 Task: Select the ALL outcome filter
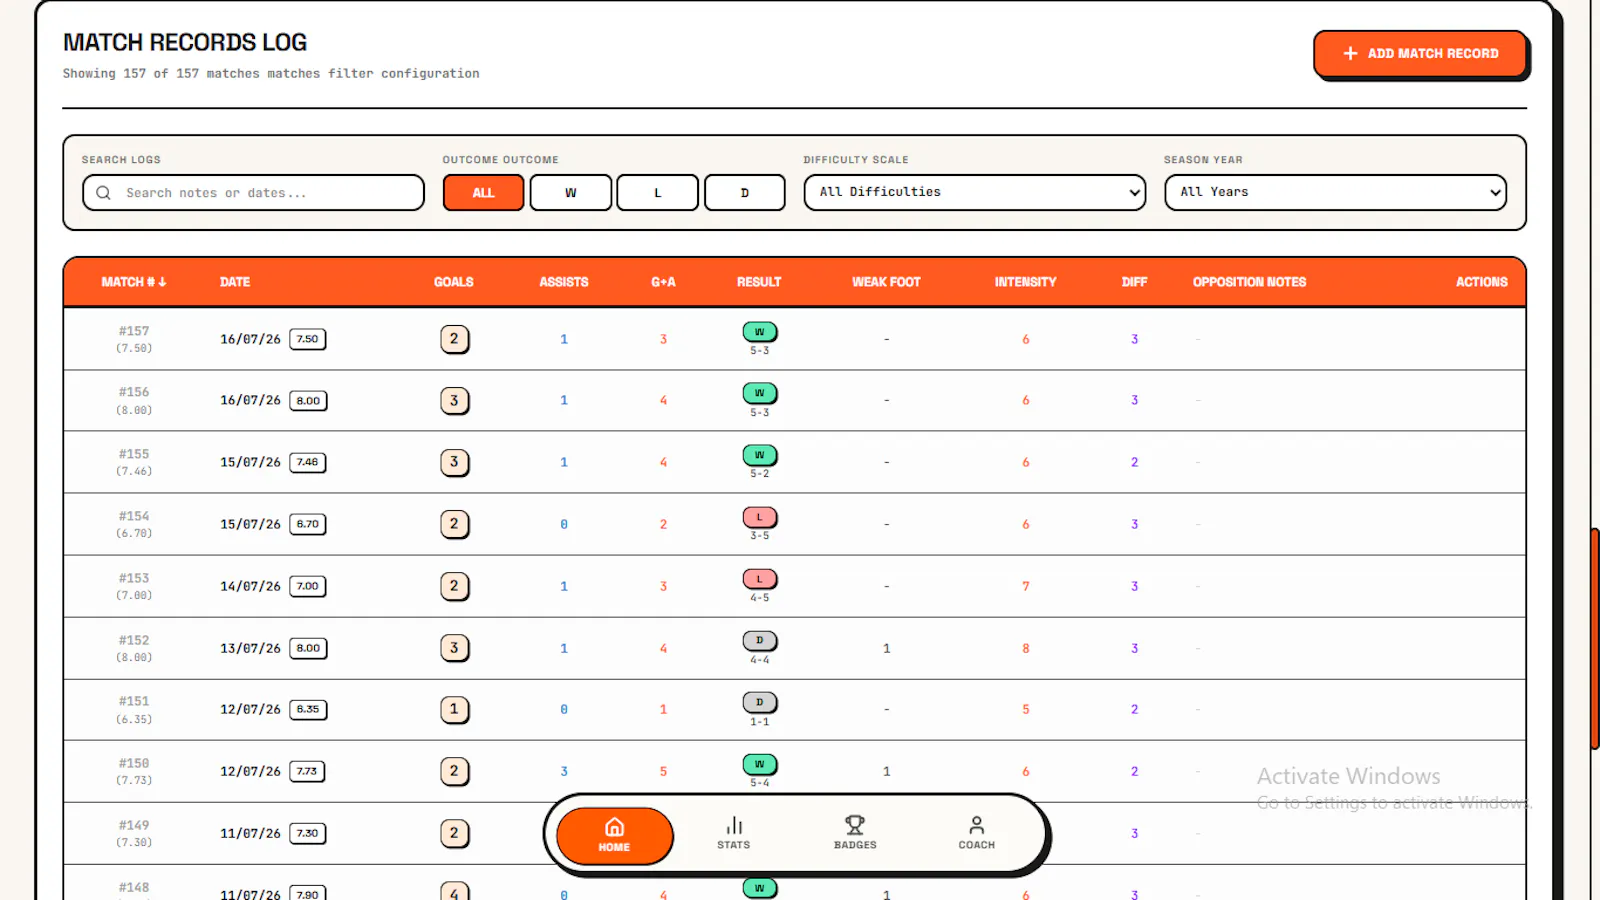[x=483, y=193]
